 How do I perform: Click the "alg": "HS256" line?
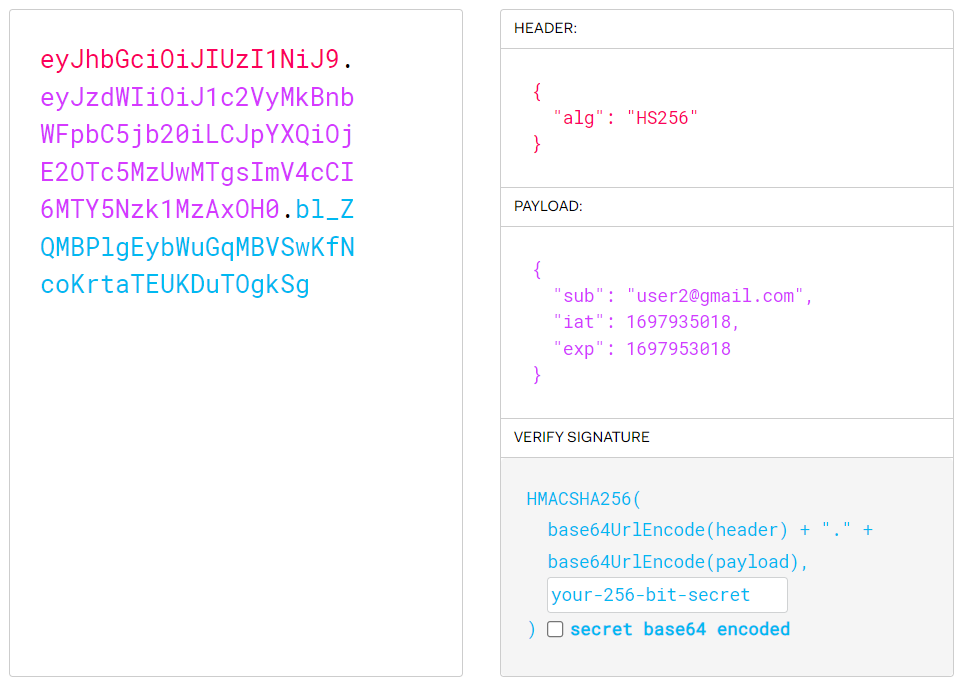coord(625,118)
